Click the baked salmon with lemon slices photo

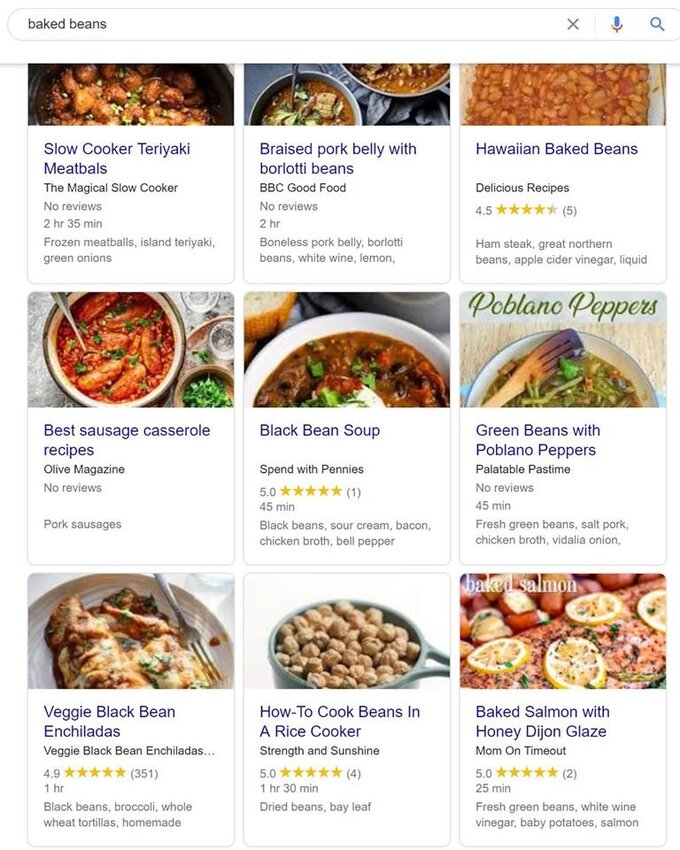[562, 632]
